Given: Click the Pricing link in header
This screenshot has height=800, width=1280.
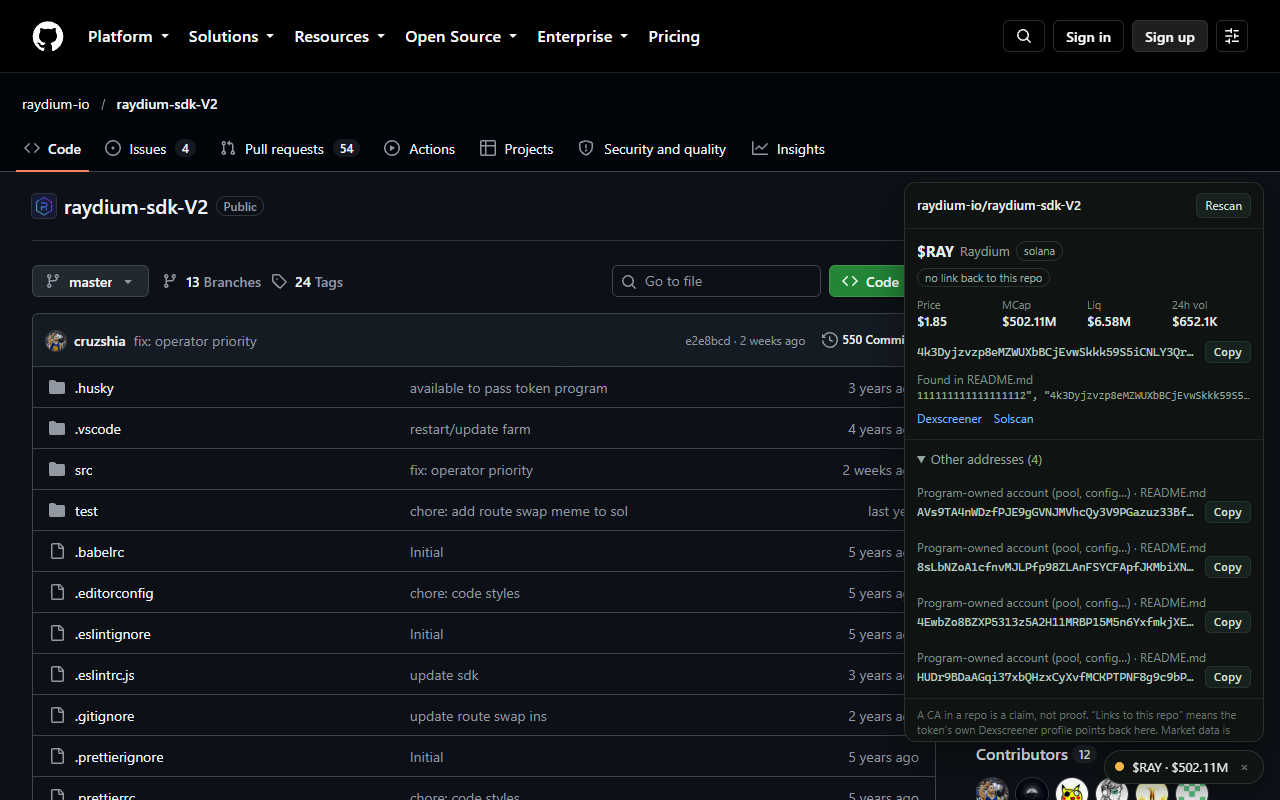Looking at the screenshot, I should (674, 37).
